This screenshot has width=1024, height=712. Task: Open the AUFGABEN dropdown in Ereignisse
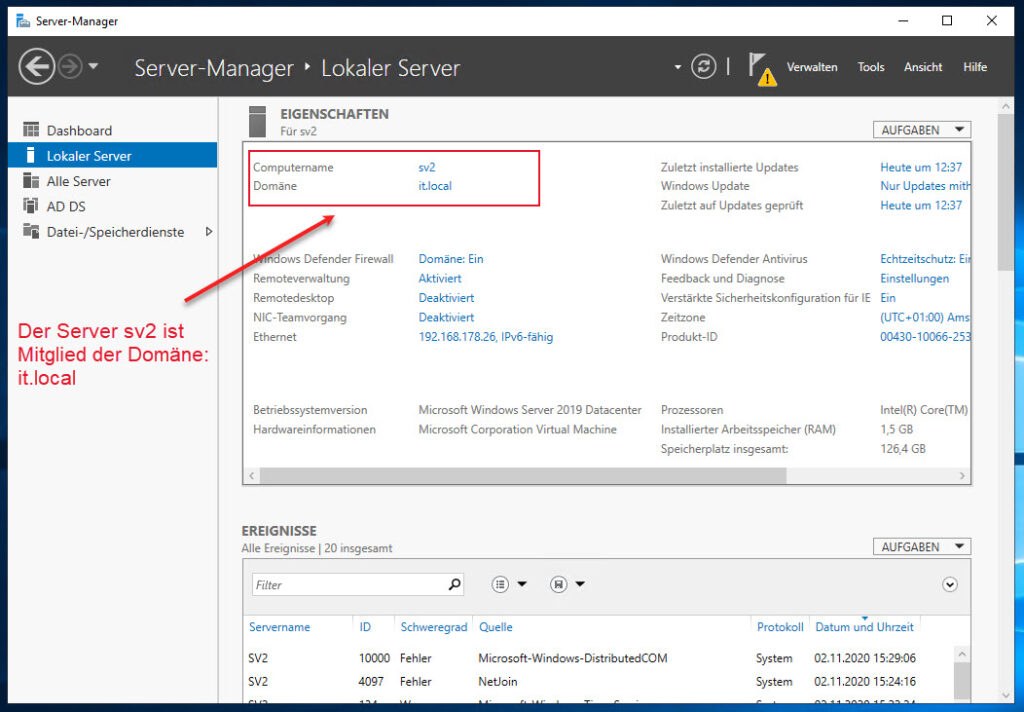[x=921, y=547]
